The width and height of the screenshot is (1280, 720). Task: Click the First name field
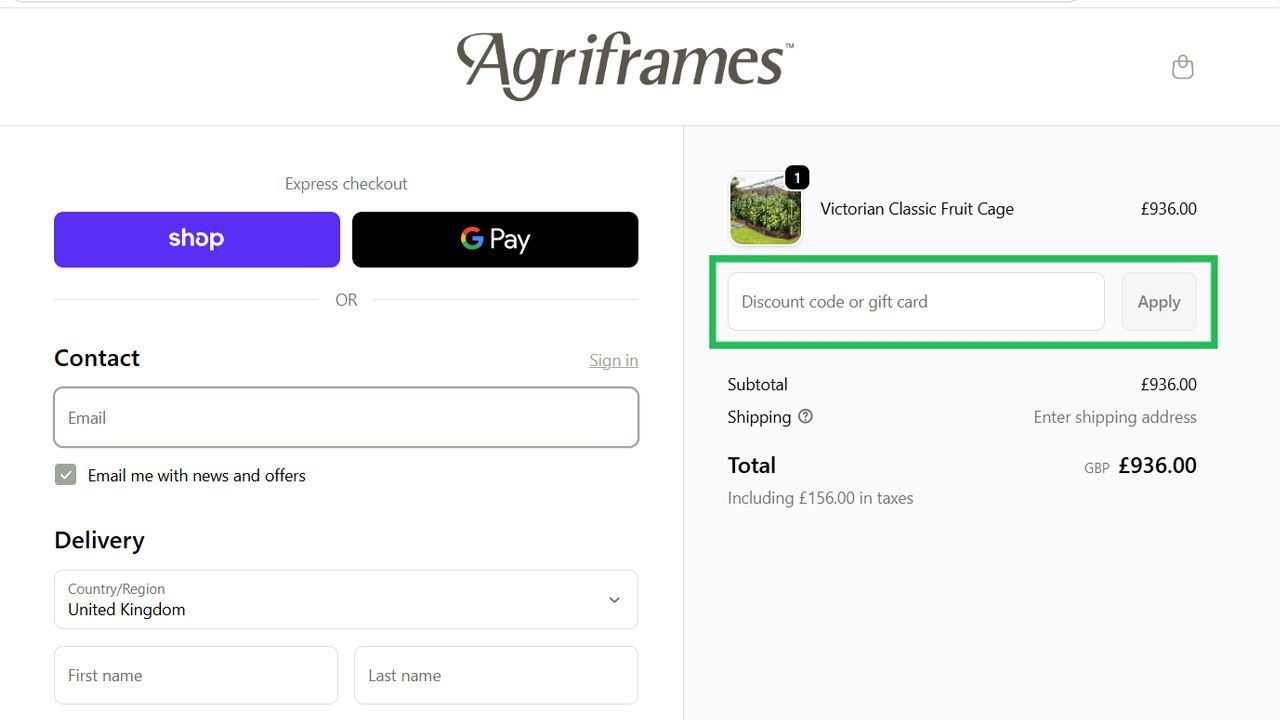(196, 675)
